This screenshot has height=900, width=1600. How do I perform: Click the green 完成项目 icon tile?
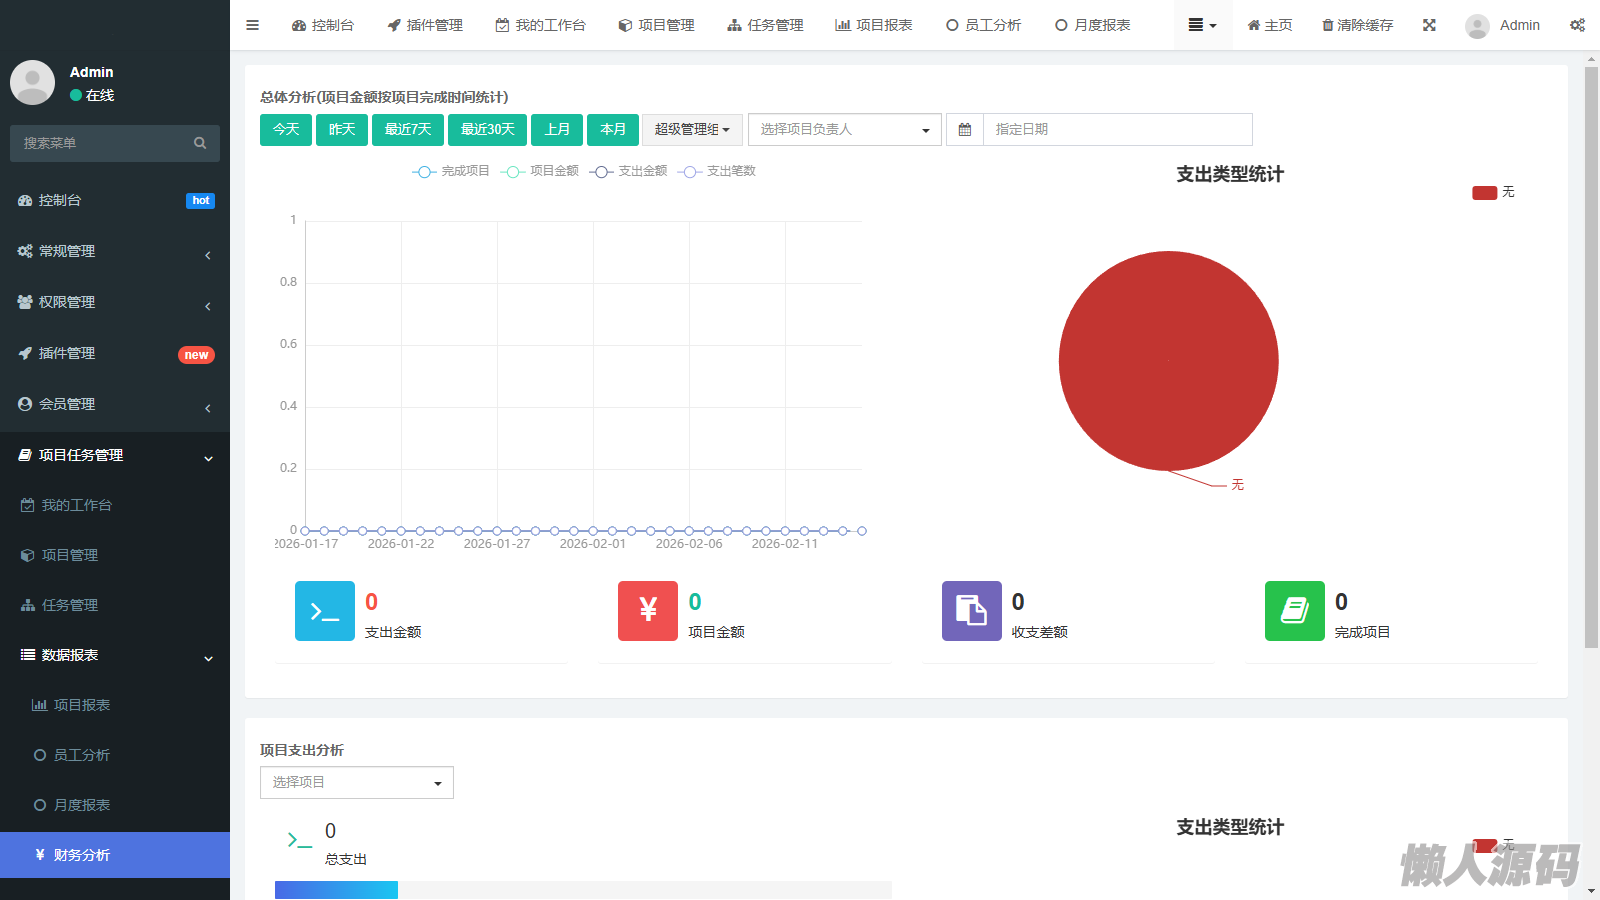[x=1295, y=611]
